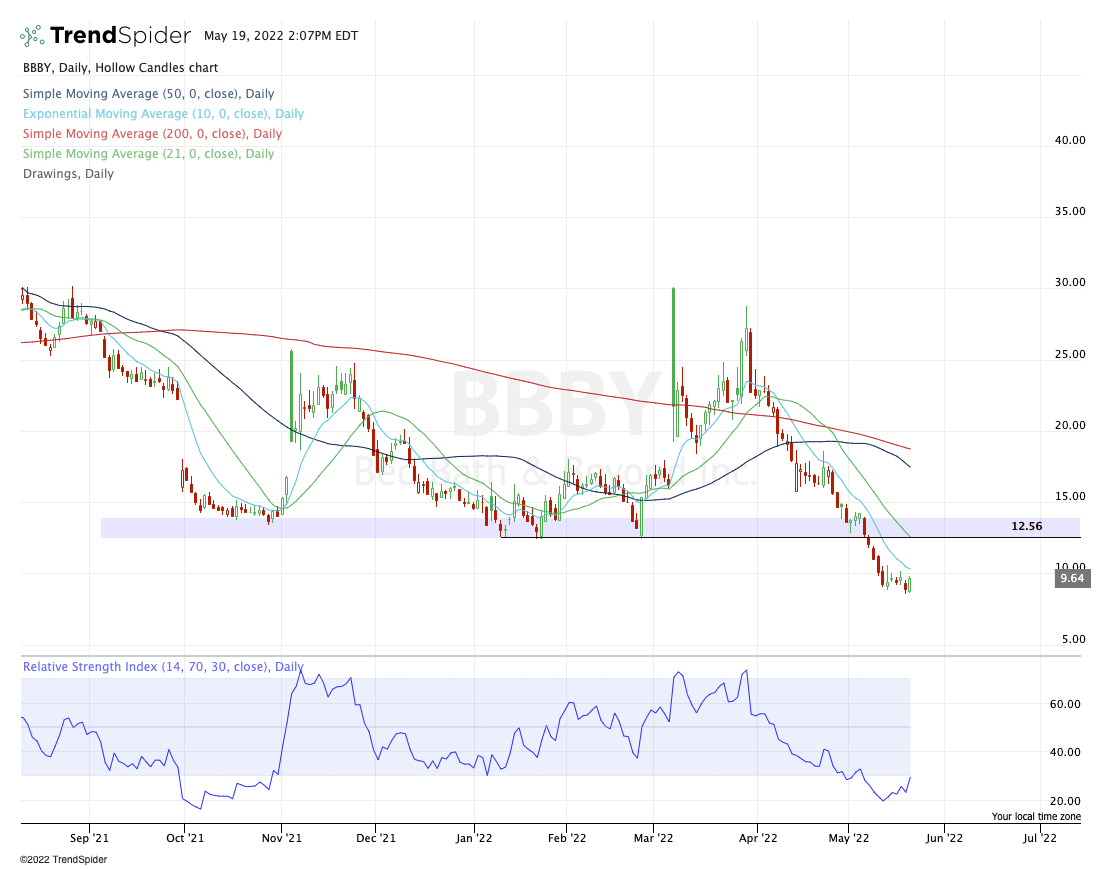Click the Simple Moving Average (50) legend entry

pos(148,94)
